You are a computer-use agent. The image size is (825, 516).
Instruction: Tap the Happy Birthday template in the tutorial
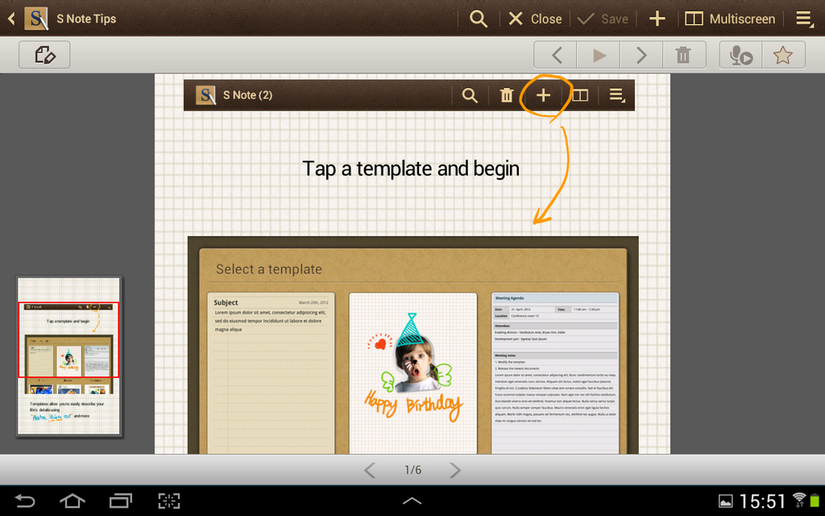point(413,373)
